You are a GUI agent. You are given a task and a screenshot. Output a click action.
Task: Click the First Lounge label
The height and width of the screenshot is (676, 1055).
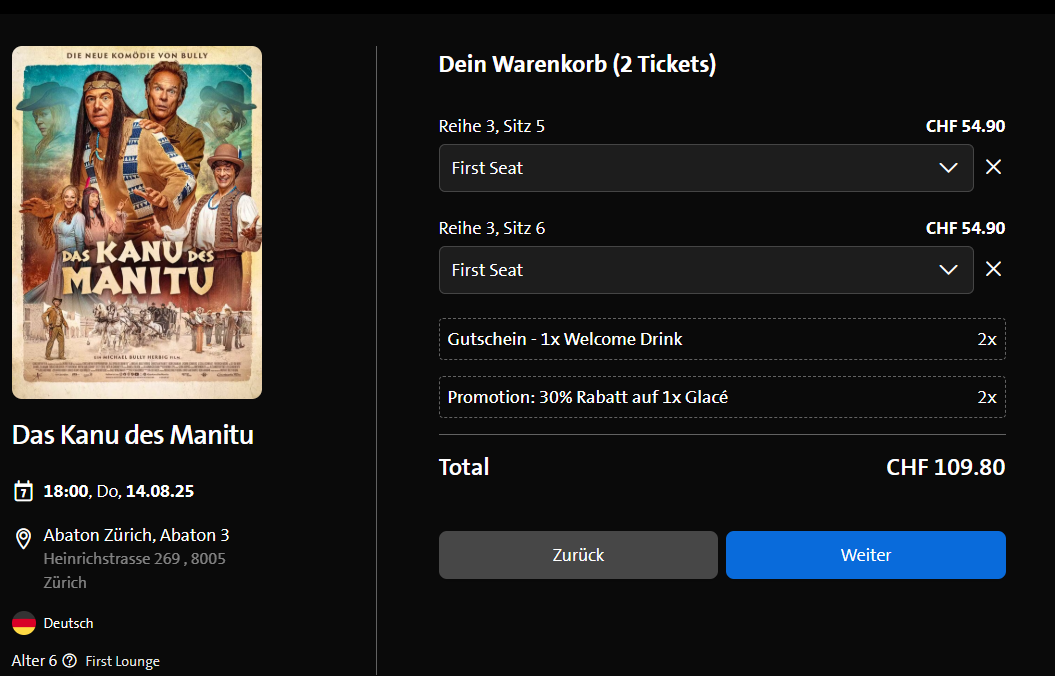click(x=122, y=661)
